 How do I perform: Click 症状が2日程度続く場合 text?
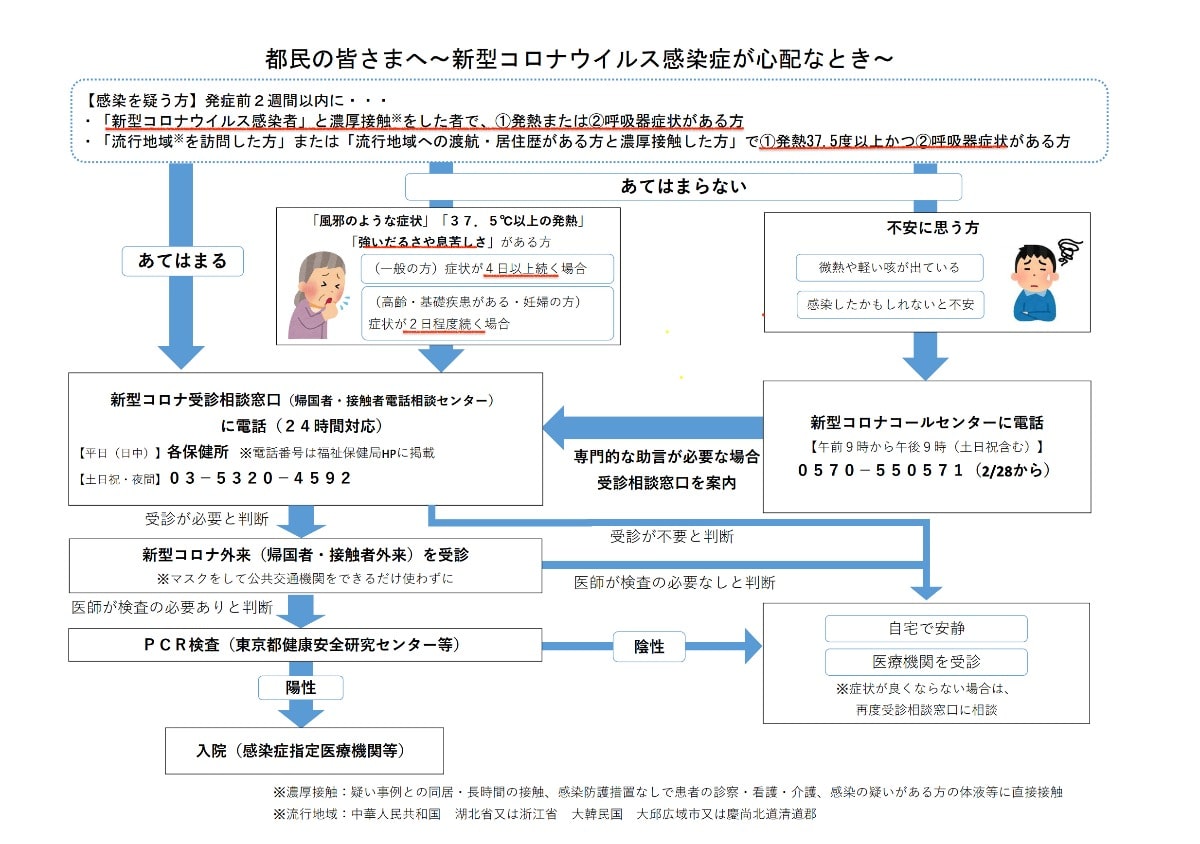439,324
